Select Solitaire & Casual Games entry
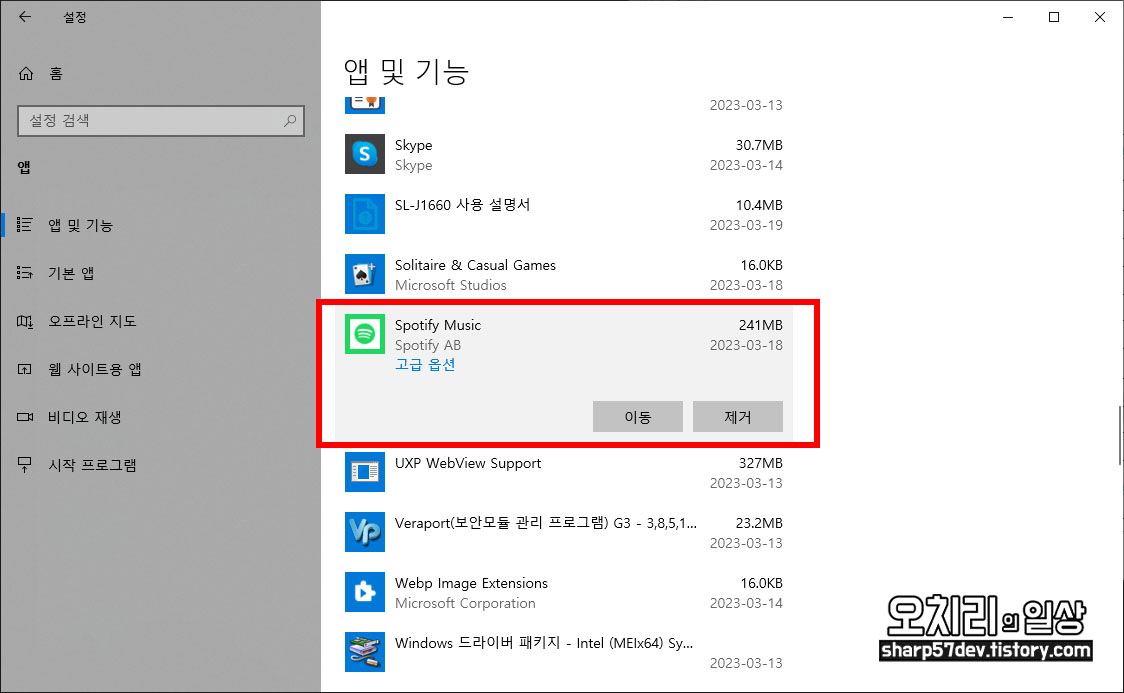Screen dimensions: 1124x693 [x=475, y=265]
